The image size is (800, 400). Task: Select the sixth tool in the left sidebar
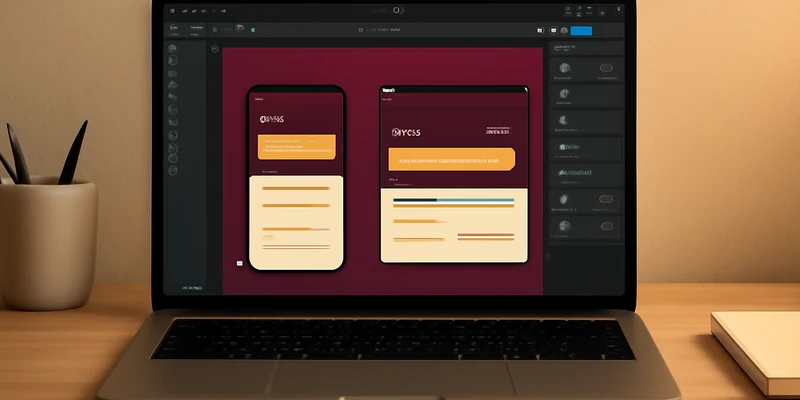pyautogui.click(x=173, y=109)
